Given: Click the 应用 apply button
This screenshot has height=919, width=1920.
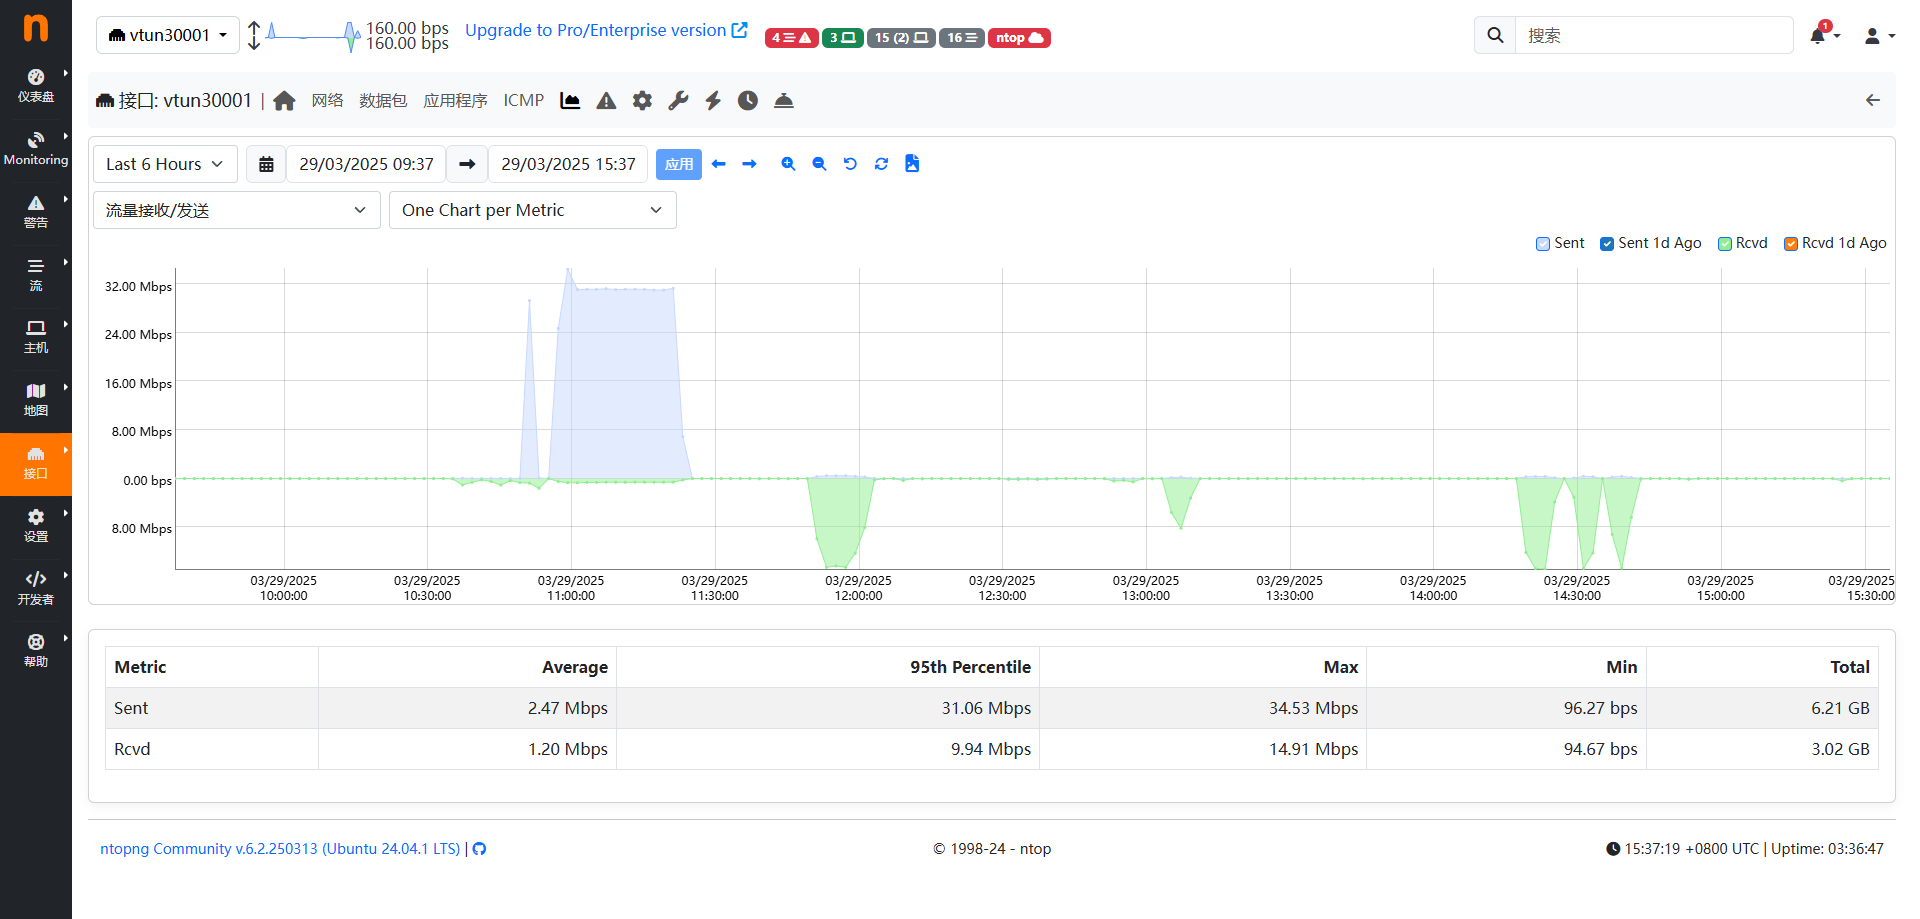Looking at the screenshot, I should pos(679,164).
